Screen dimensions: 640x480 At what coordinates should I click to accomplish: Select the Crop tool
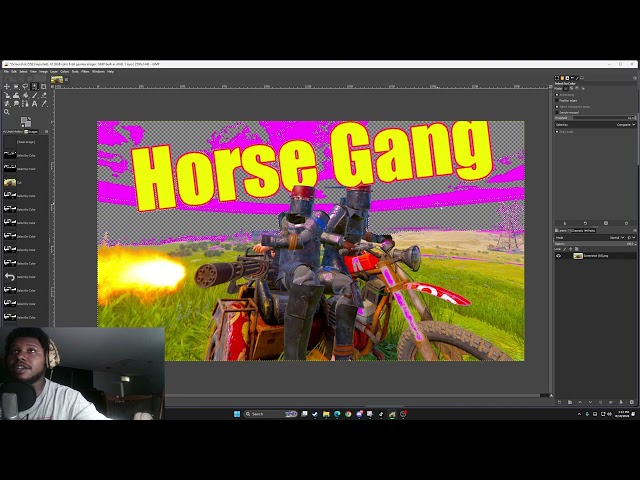point(43,87)
